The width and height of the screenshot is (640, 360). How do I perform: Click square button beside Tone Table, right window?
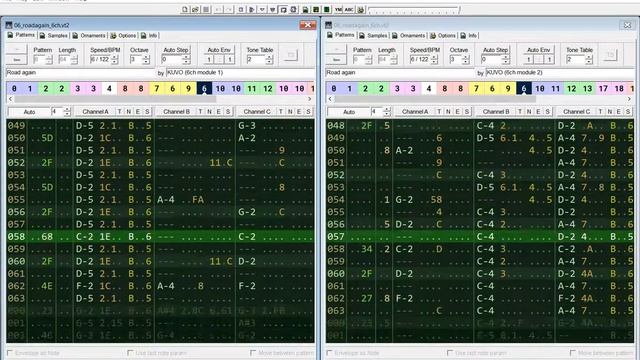tap(610, 55)
